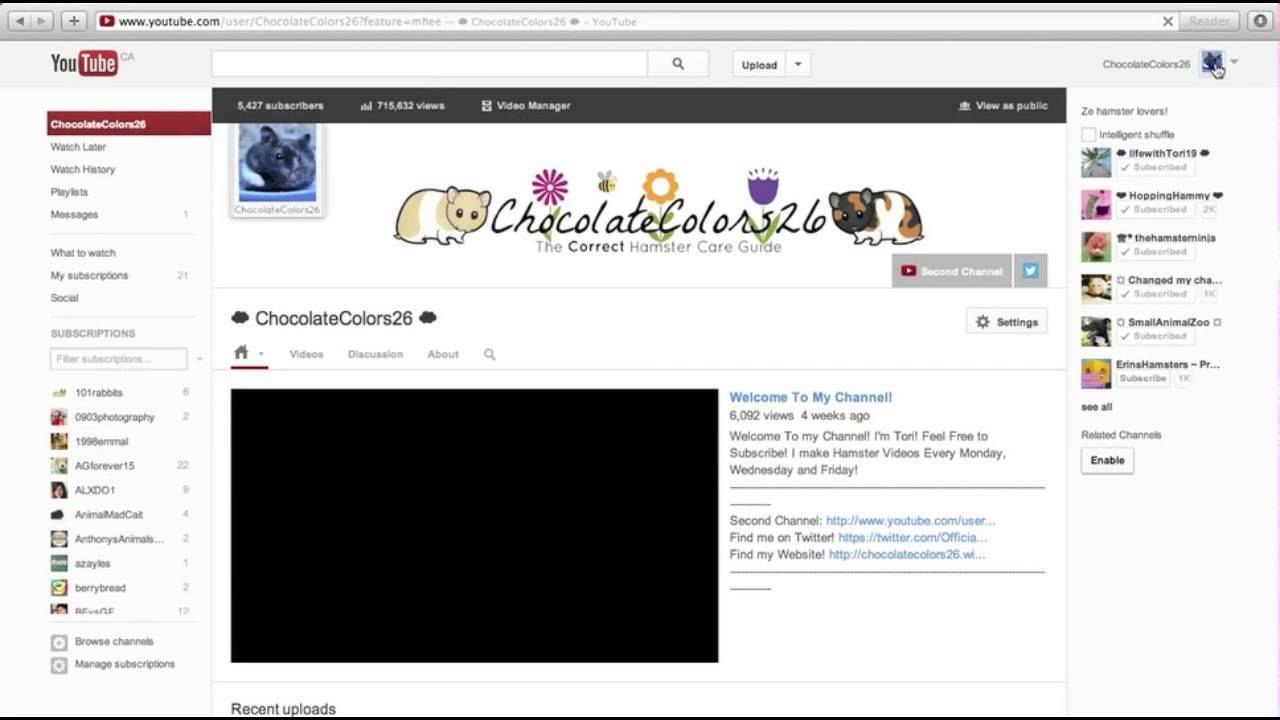Click see all featured channels
The image size is (1280, 720).
1096,407
